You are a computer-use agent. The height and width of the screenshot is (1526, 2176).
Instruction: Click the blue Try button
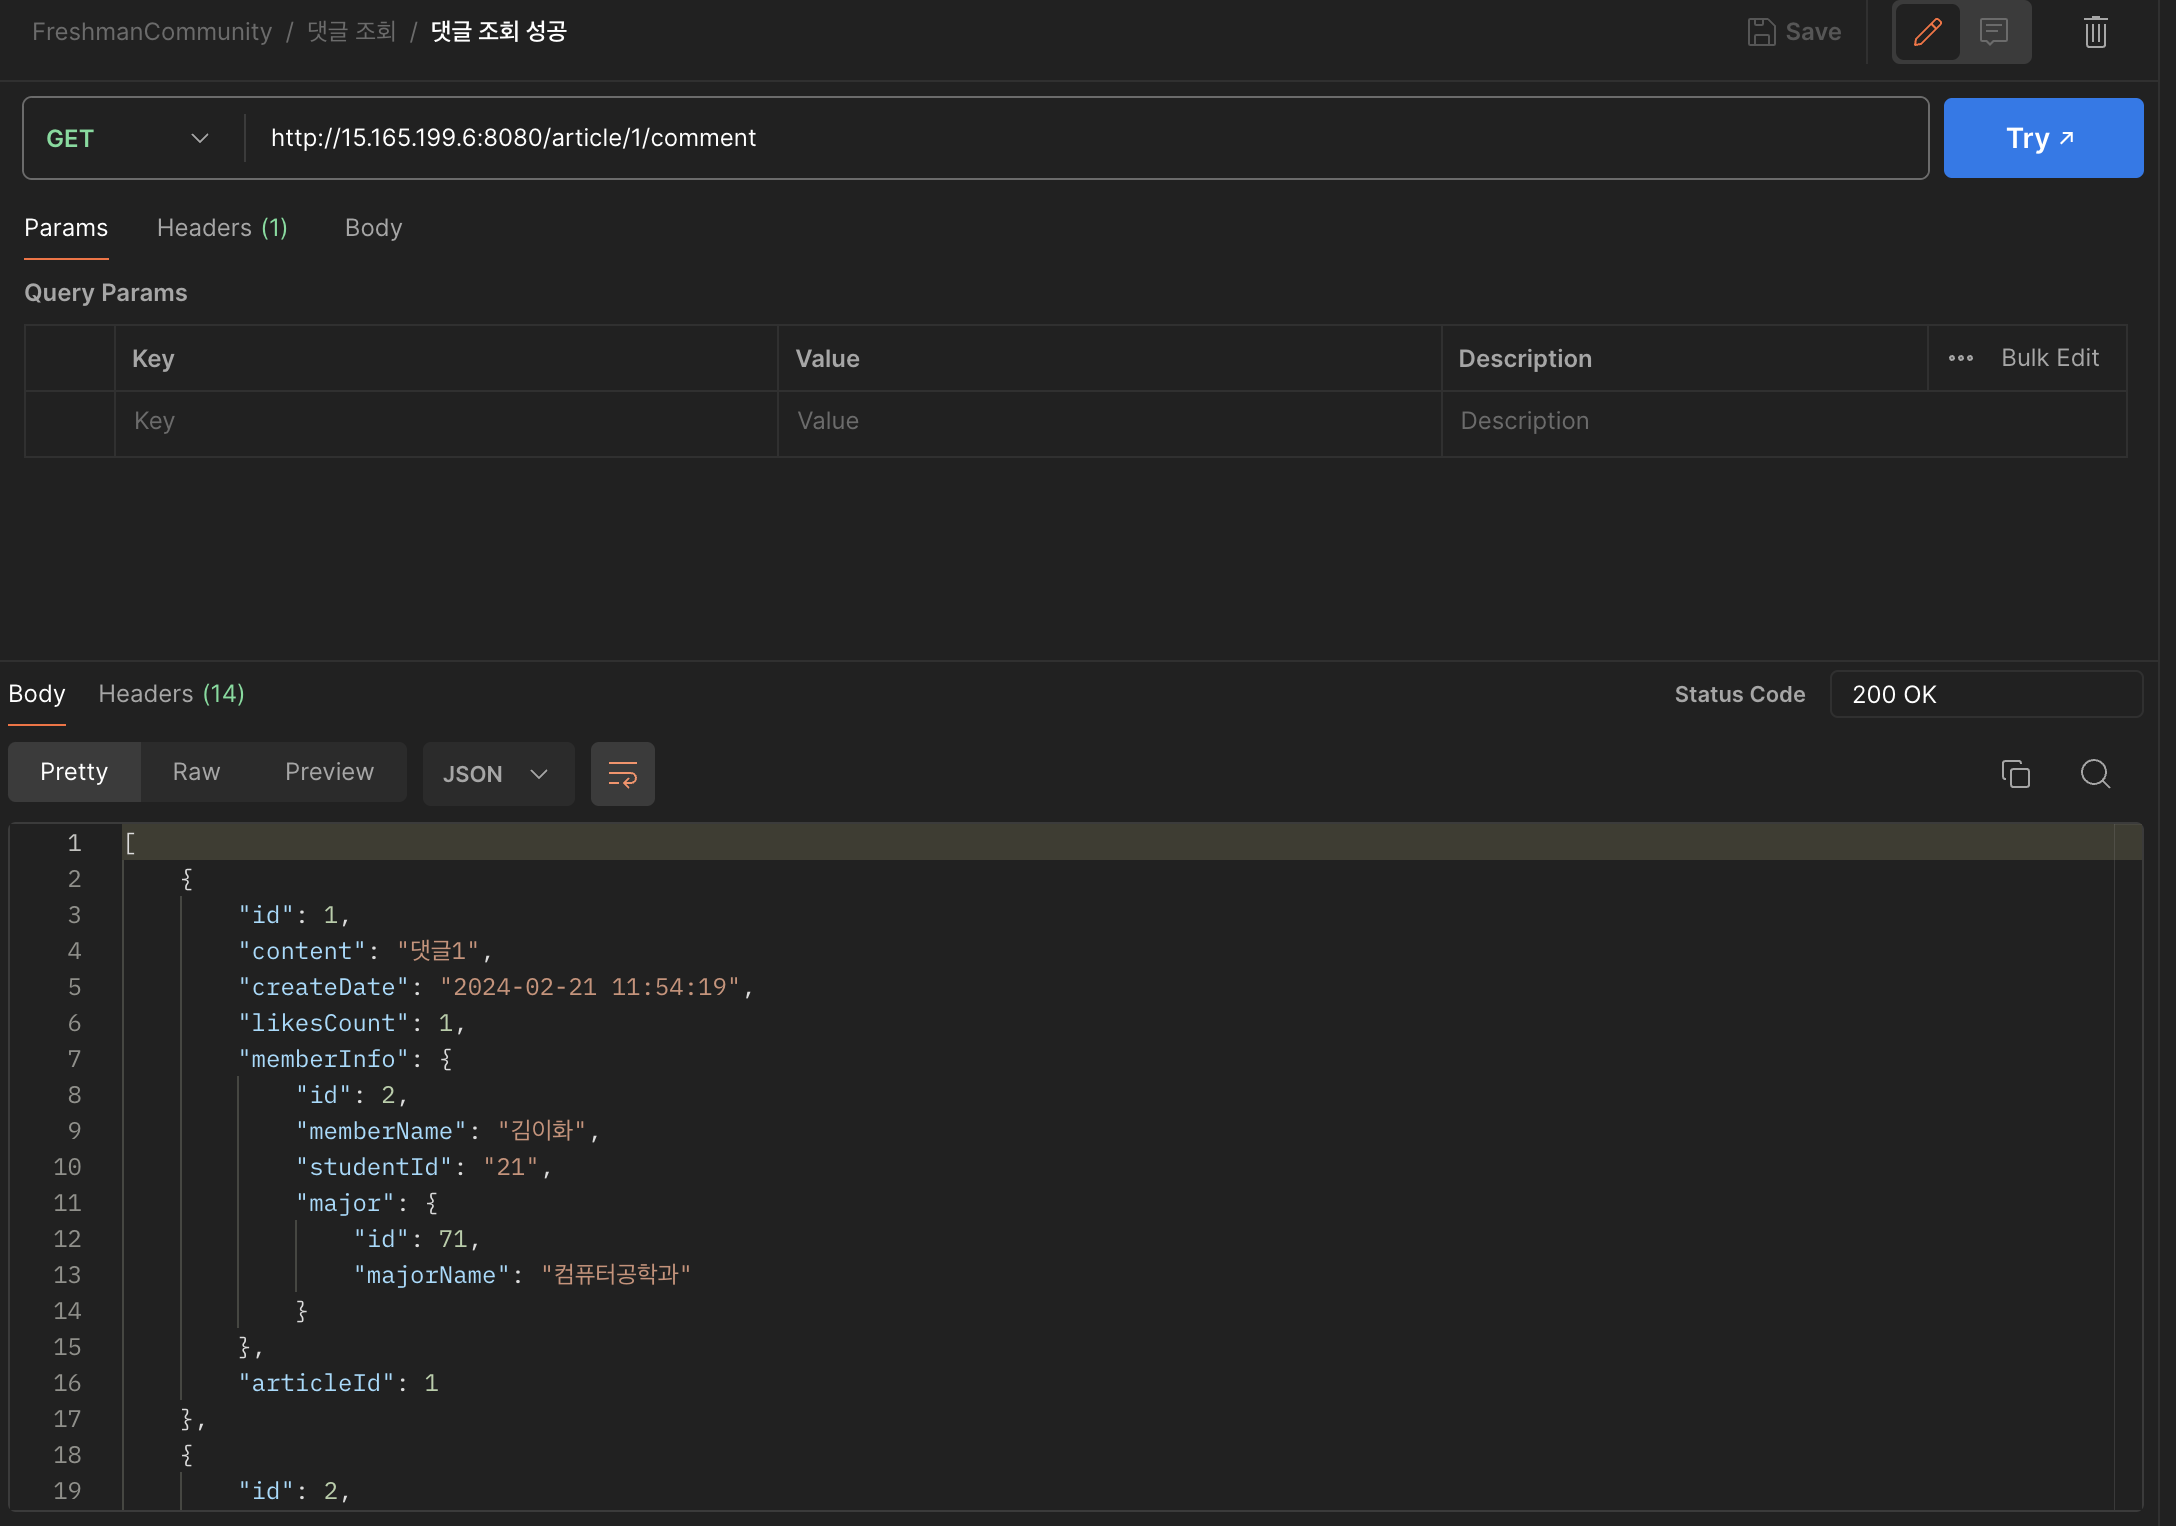(x=2042, y=138)
